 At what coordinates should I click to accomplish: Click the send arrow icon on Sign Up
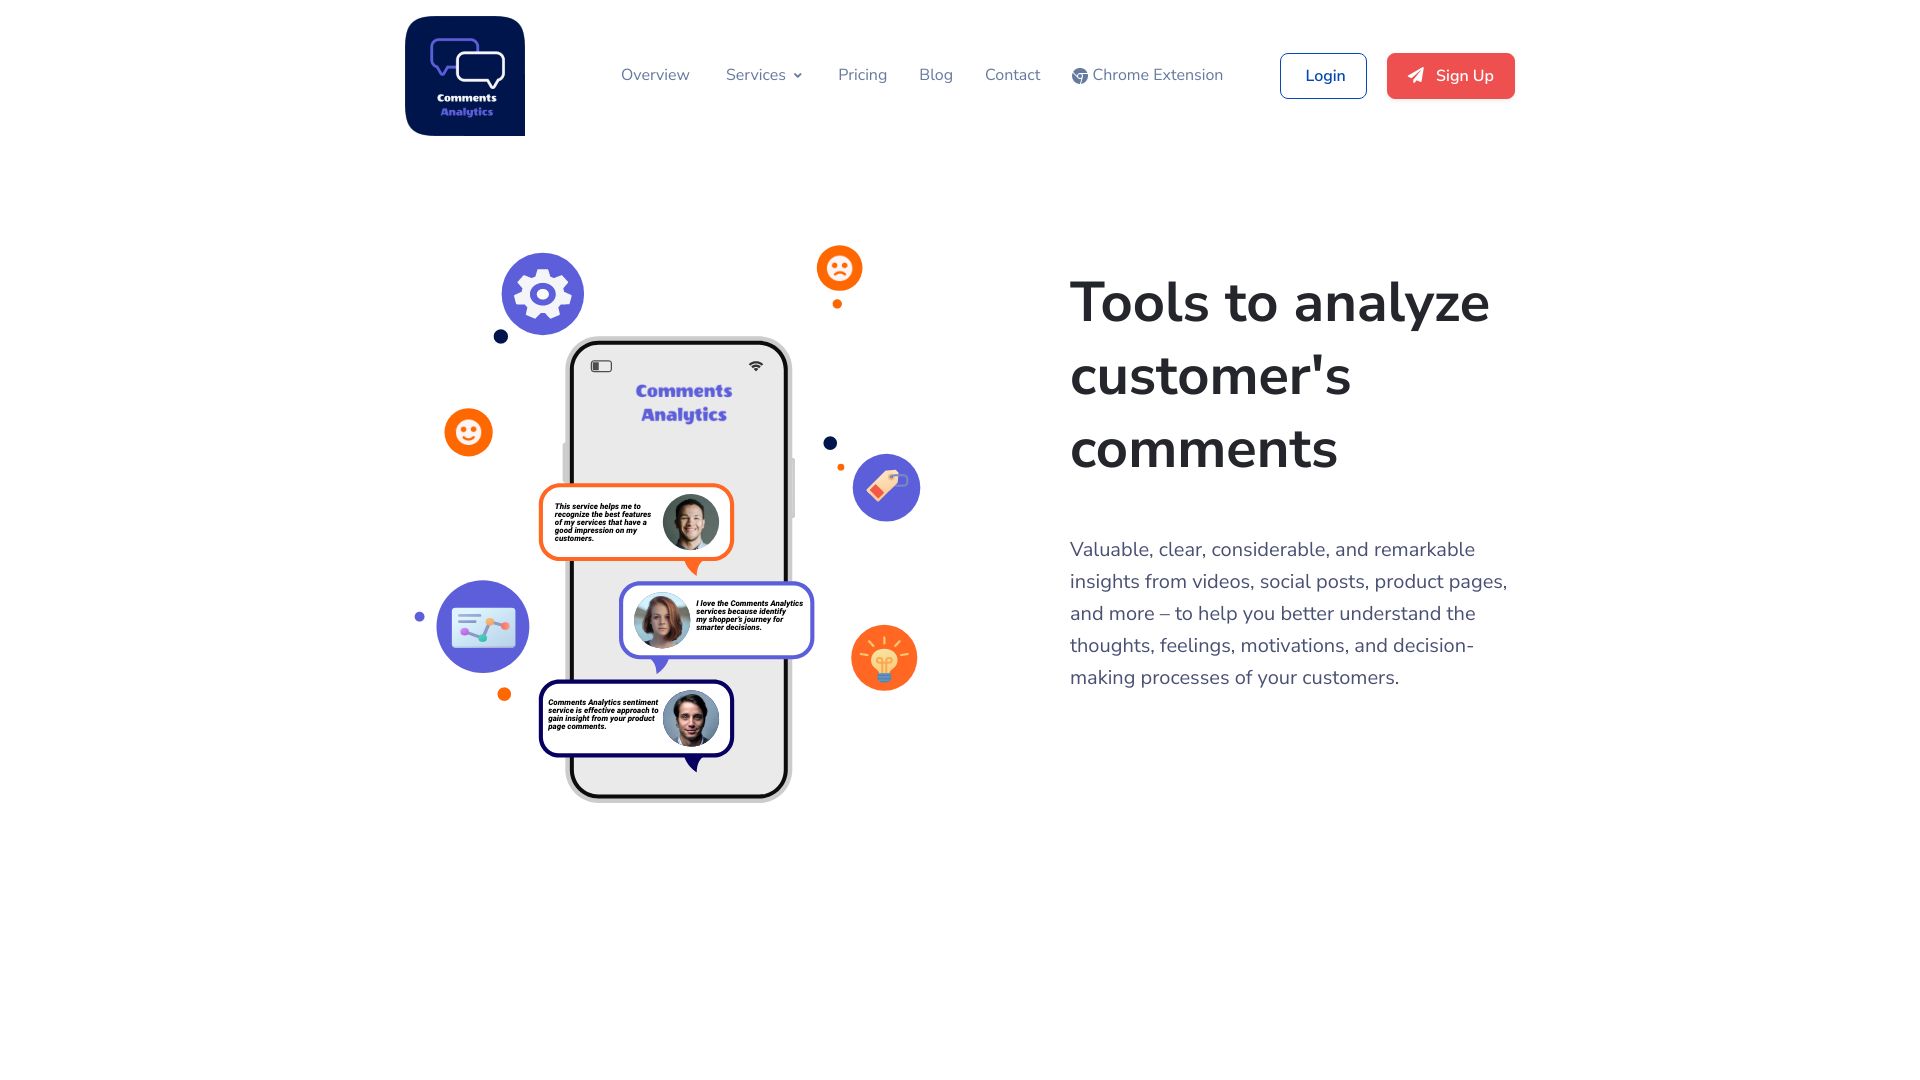click(x=1415, y=75)
